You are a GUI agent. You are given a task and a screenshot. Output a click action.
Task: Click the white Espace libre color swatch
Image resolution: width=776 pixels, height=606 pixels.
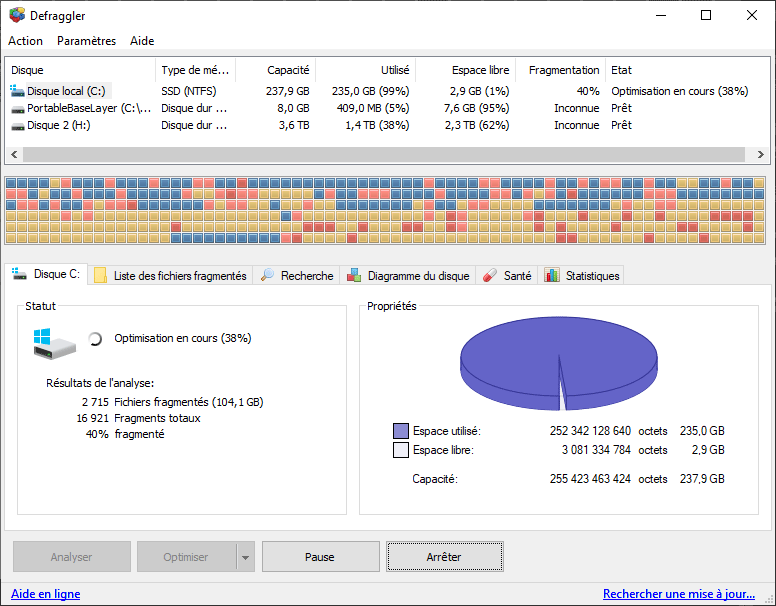pos(401,450)
